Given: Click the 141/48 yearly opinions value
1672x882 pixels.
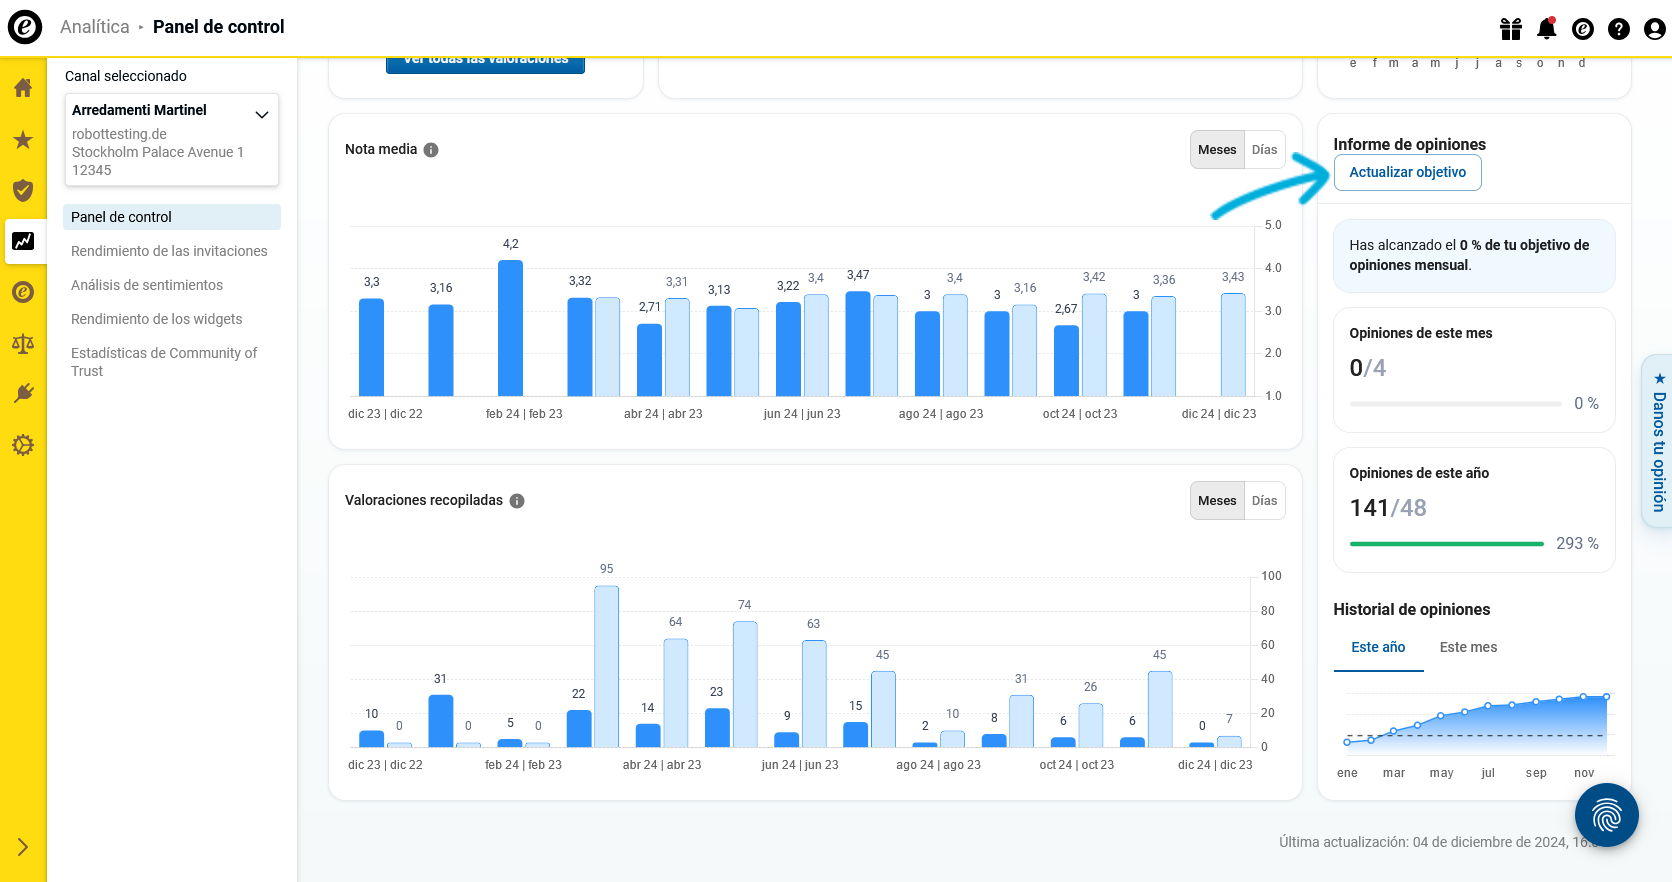Looking at the screenshot, I should coord(1388,508).
